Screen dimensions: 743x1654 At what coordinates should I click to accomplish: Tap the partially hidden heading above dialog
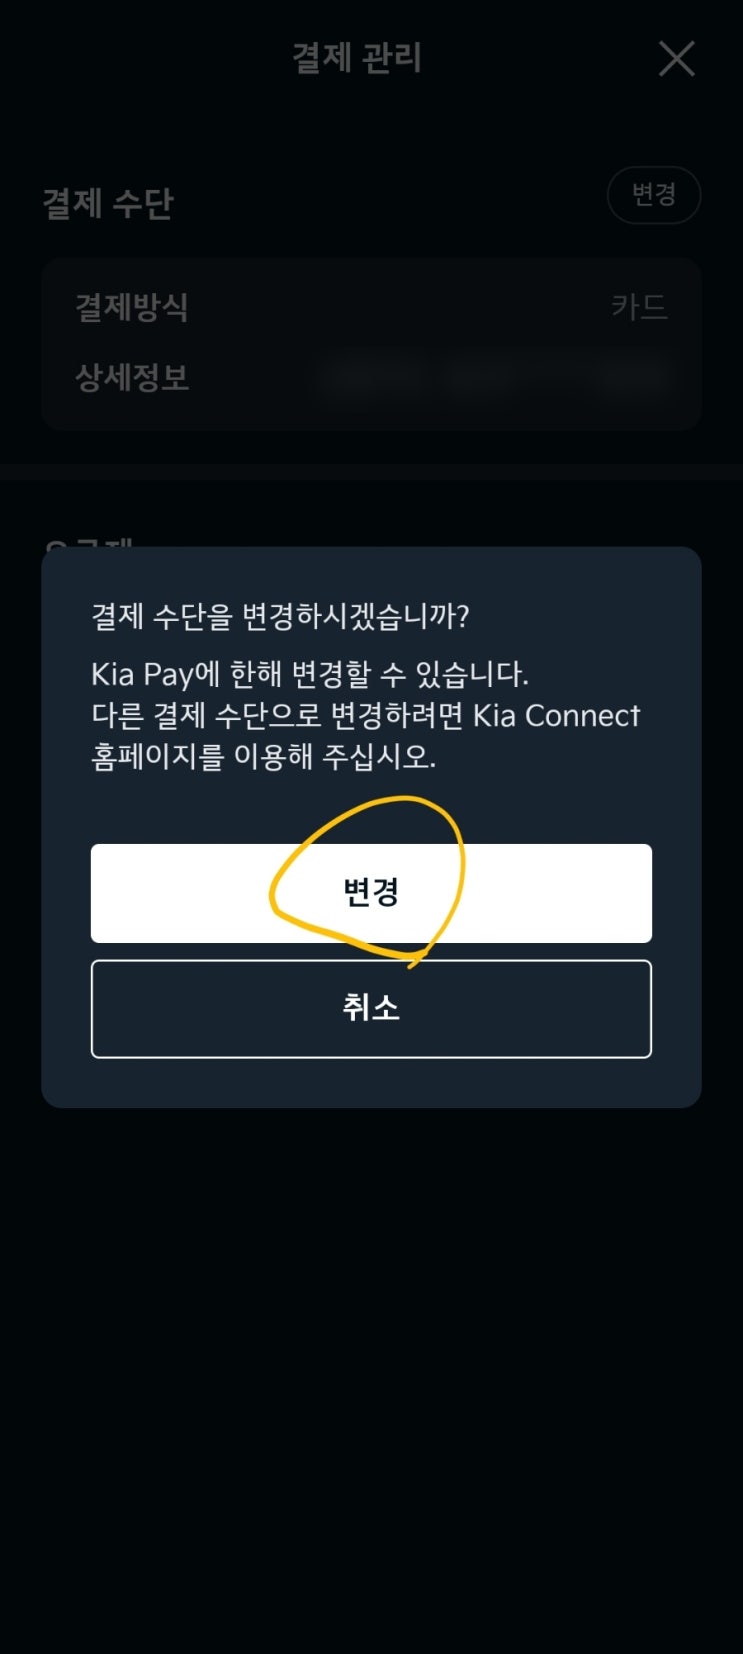pyautogui.click(x=90, y=543)
